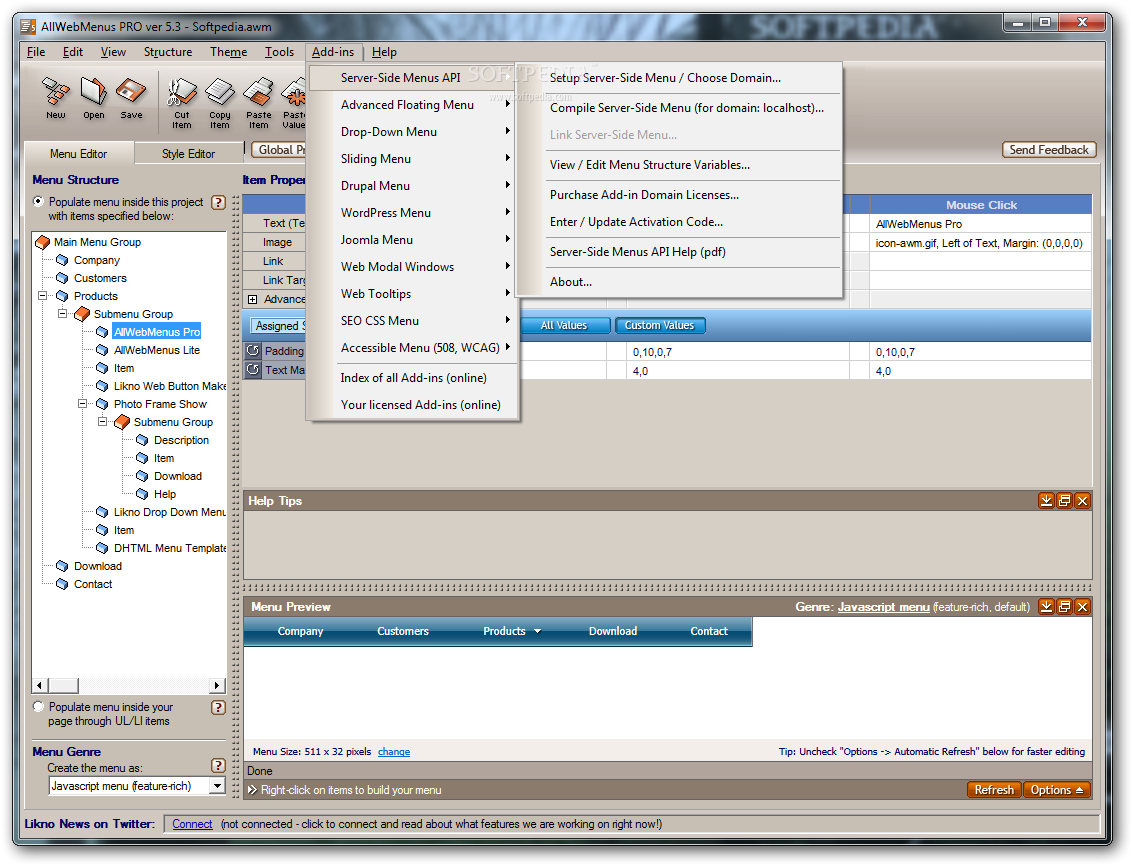Click the Description item icon in tree
This screenshot has height=866, width=1133.
click(x=142, y=440)
